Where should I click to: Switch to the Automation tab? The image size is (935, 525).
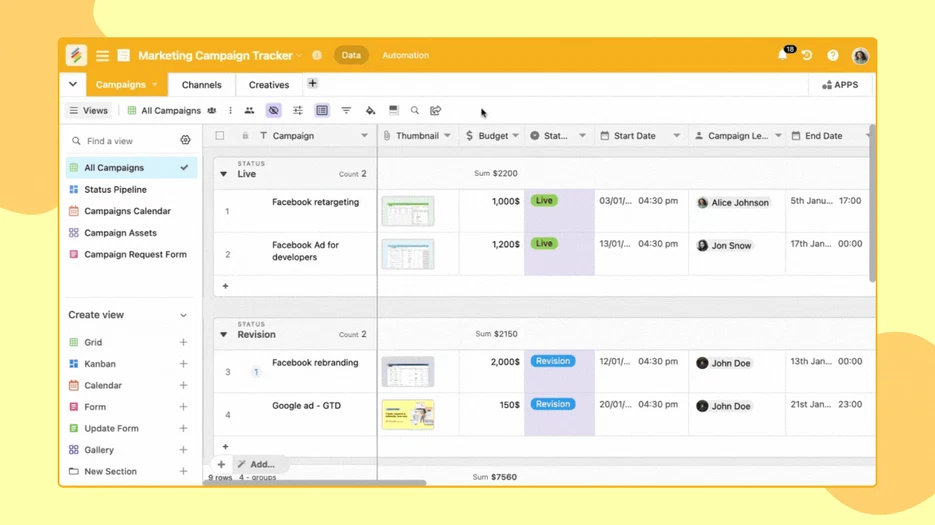[405, 56]
